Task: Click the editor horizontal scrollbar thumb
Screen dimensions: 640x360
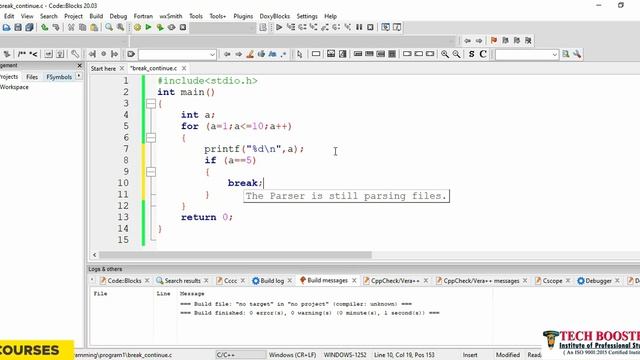Action: pyautogui.click(x=236, y=255)
